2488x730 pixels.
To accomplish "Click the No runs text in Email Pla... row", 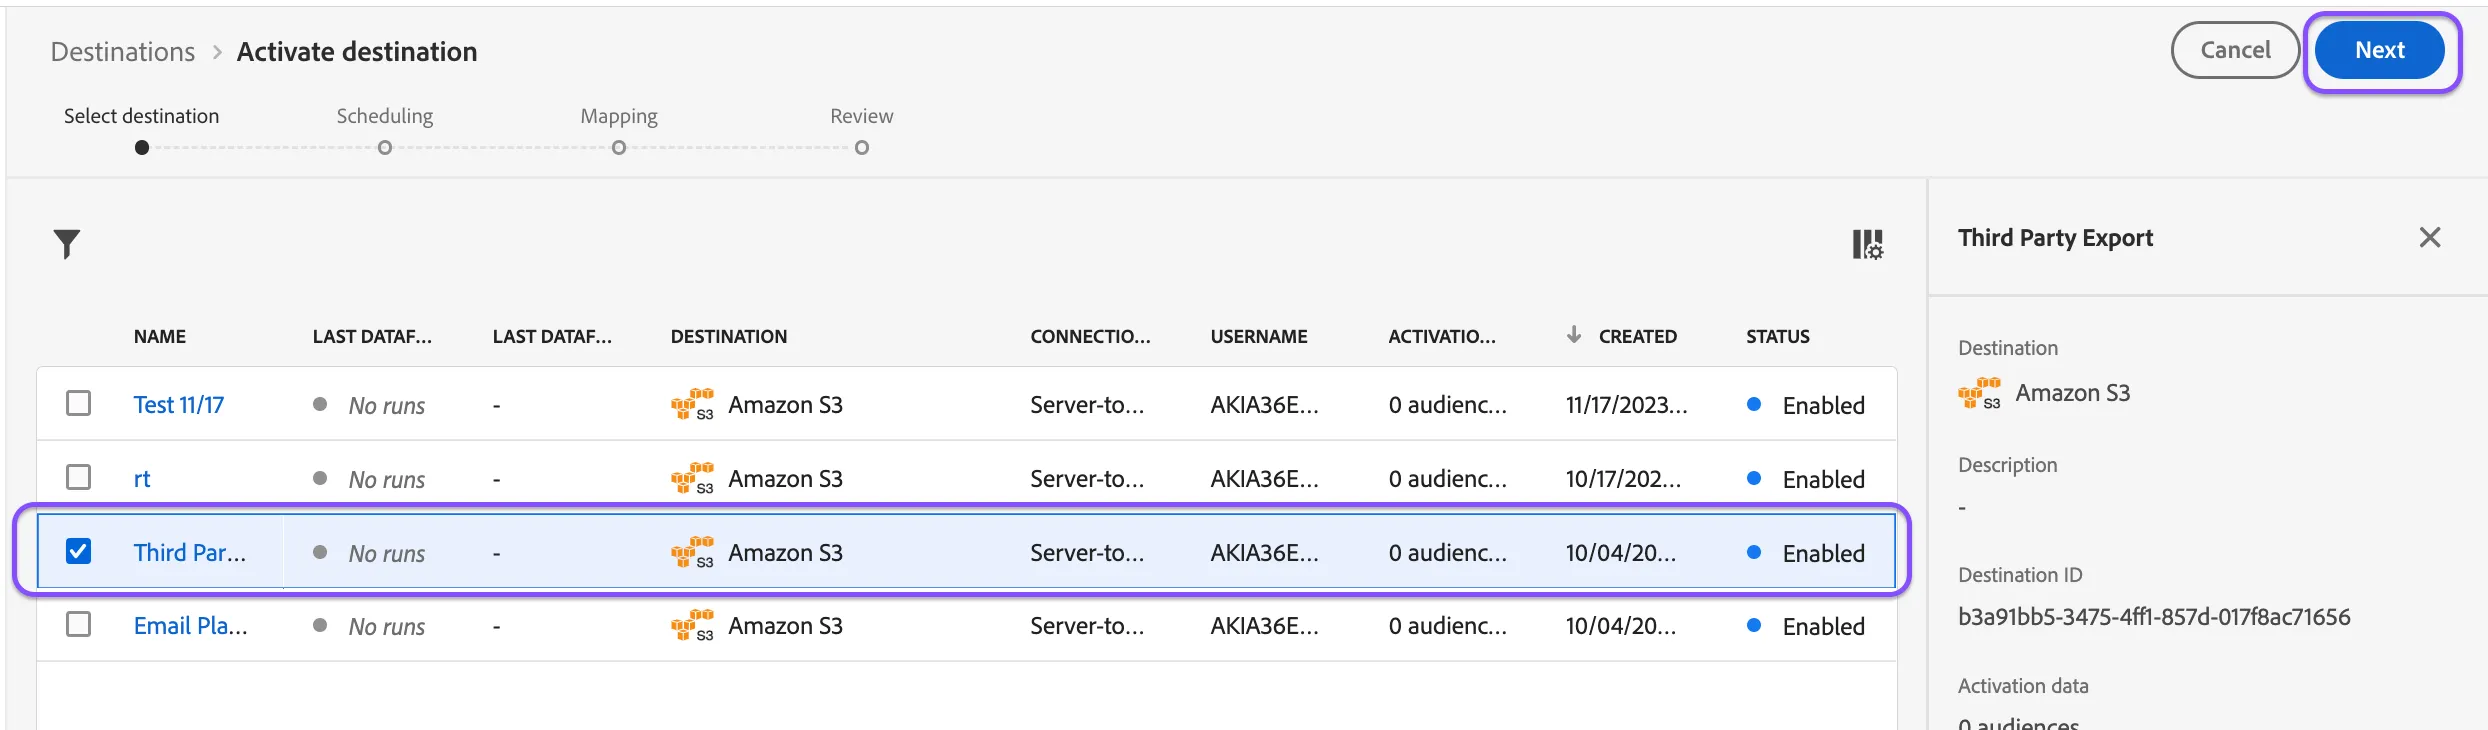I will tap(387, 627).
